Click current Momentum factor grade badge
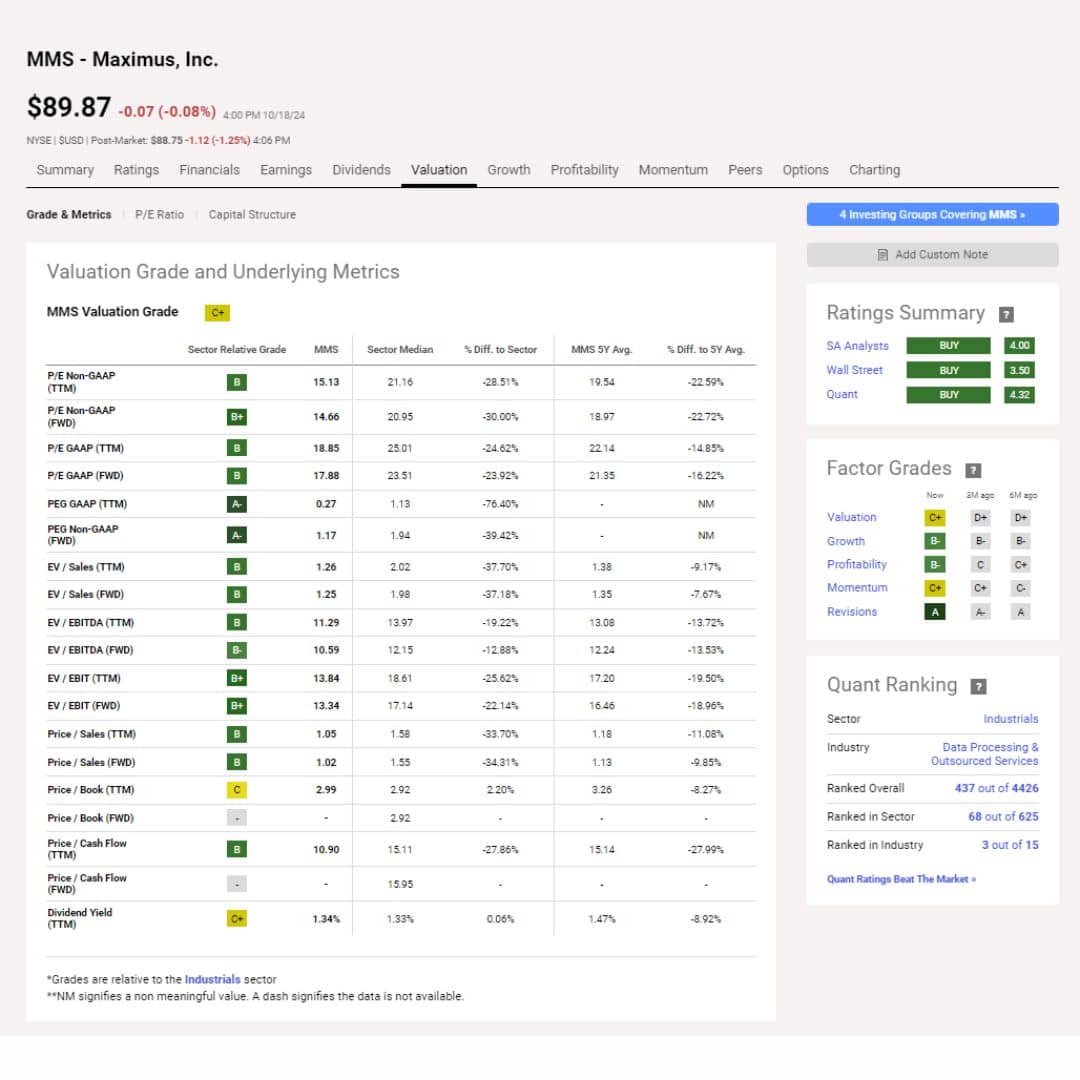This screenshot has width=1080, height=1080. (x=935, y=588)
